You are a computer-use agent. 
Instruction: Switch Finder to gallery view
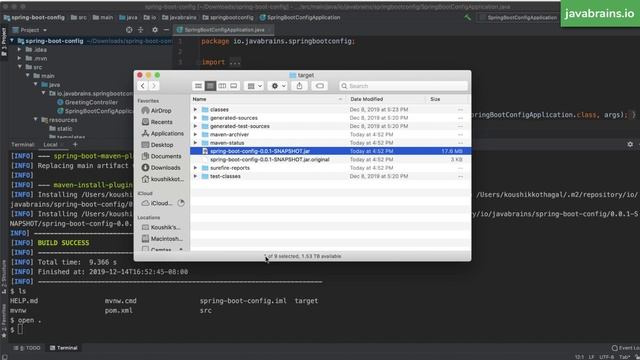click(233, 86)
